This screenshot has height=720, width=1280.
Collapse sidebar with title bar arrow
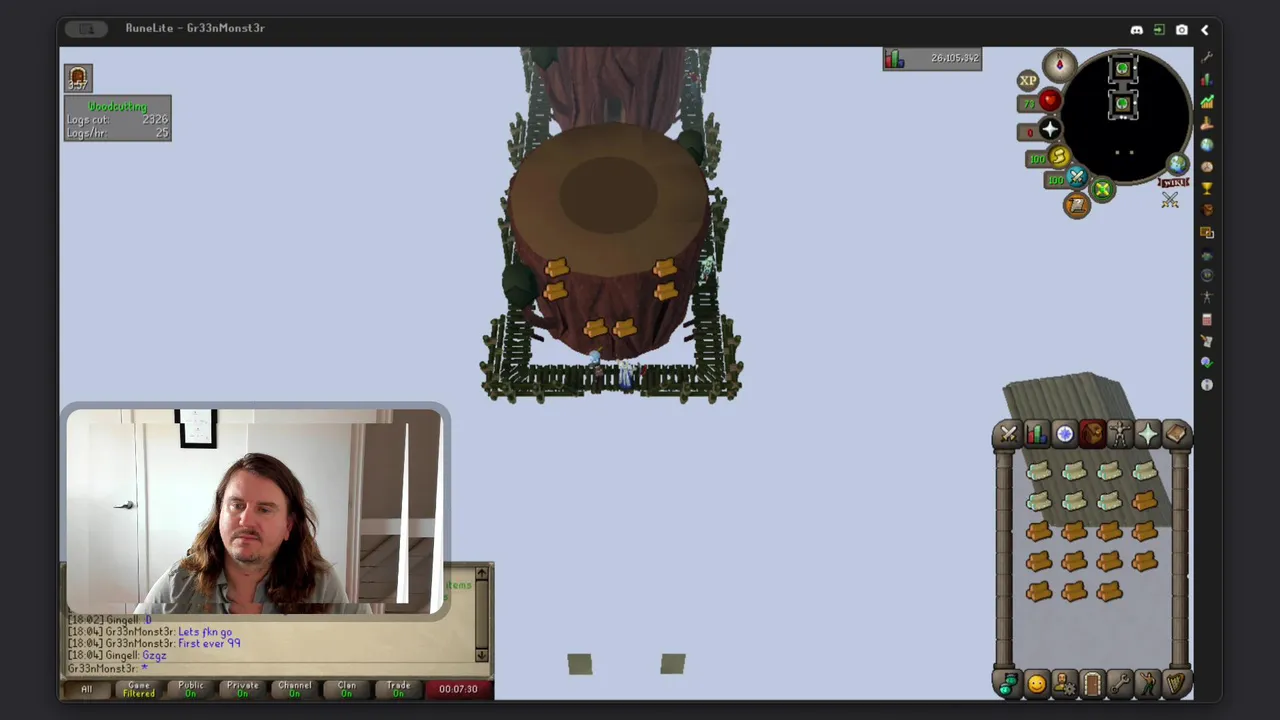pyautogui.click(x=1205, y=30)
